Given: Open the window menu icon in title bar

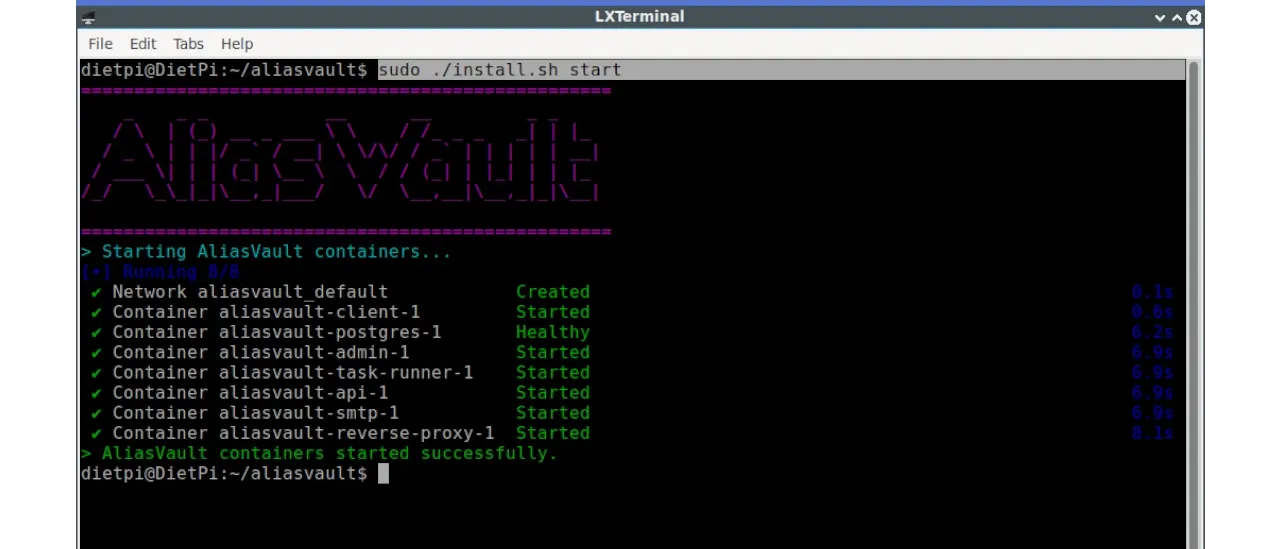Looking at the screenshot, I should pos(88,17).
